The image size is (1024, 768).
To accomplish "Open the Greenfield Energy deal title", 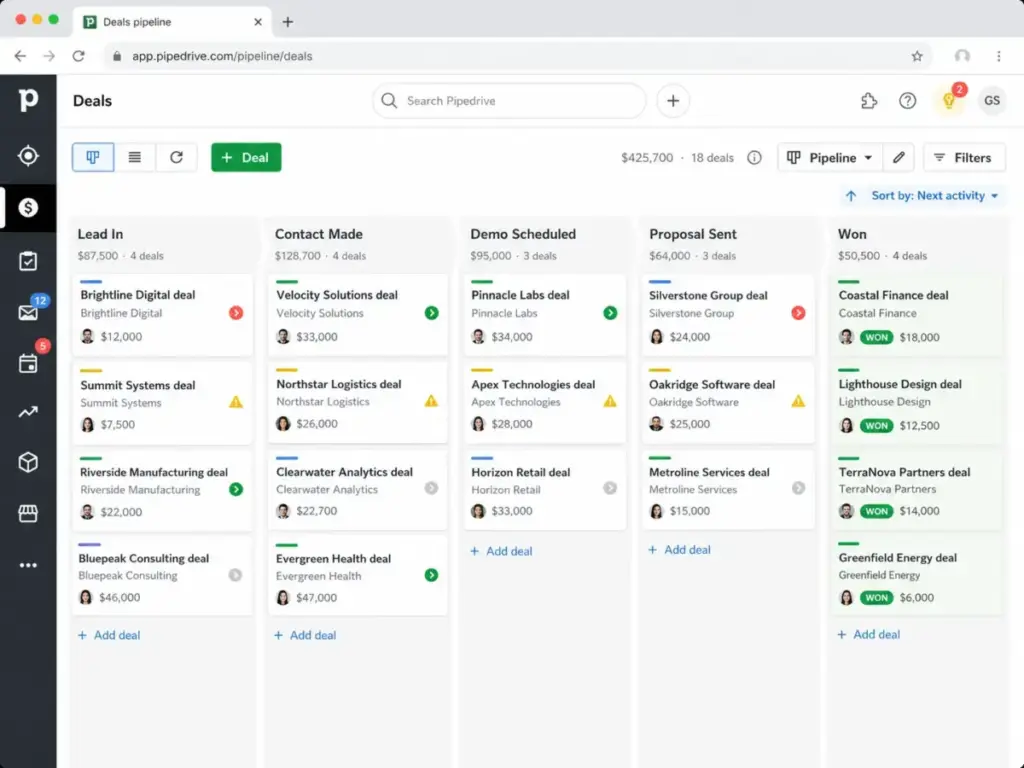I will pos(898,558).
